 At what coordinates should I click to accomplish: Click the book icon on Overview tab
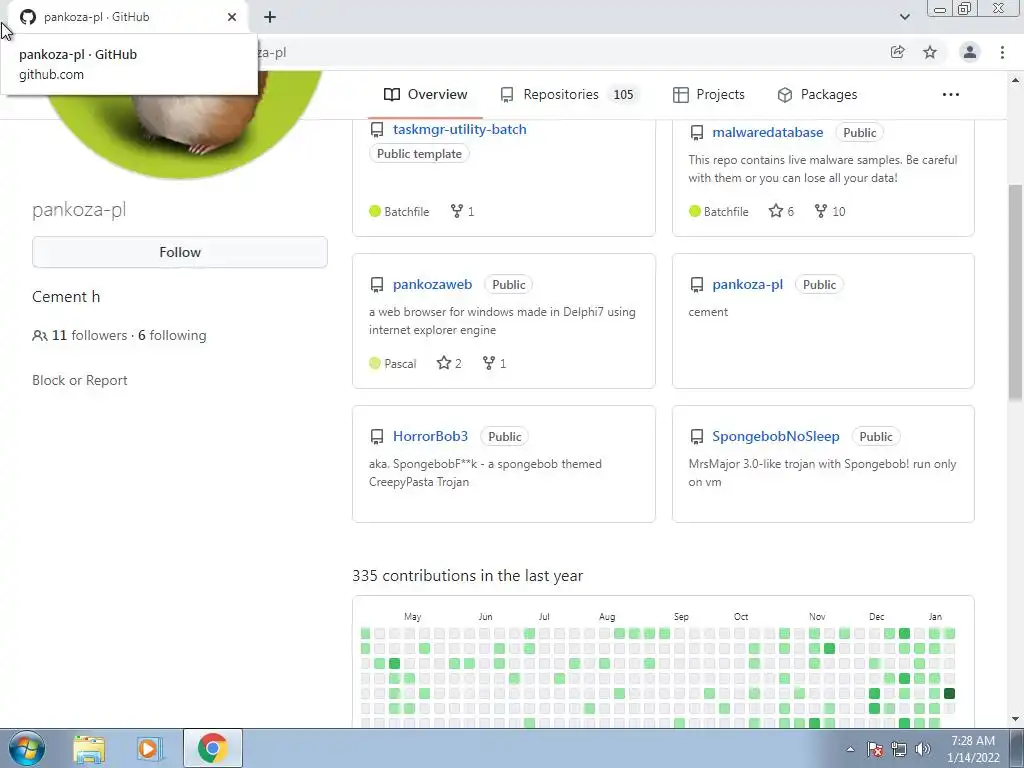(392, 95)
